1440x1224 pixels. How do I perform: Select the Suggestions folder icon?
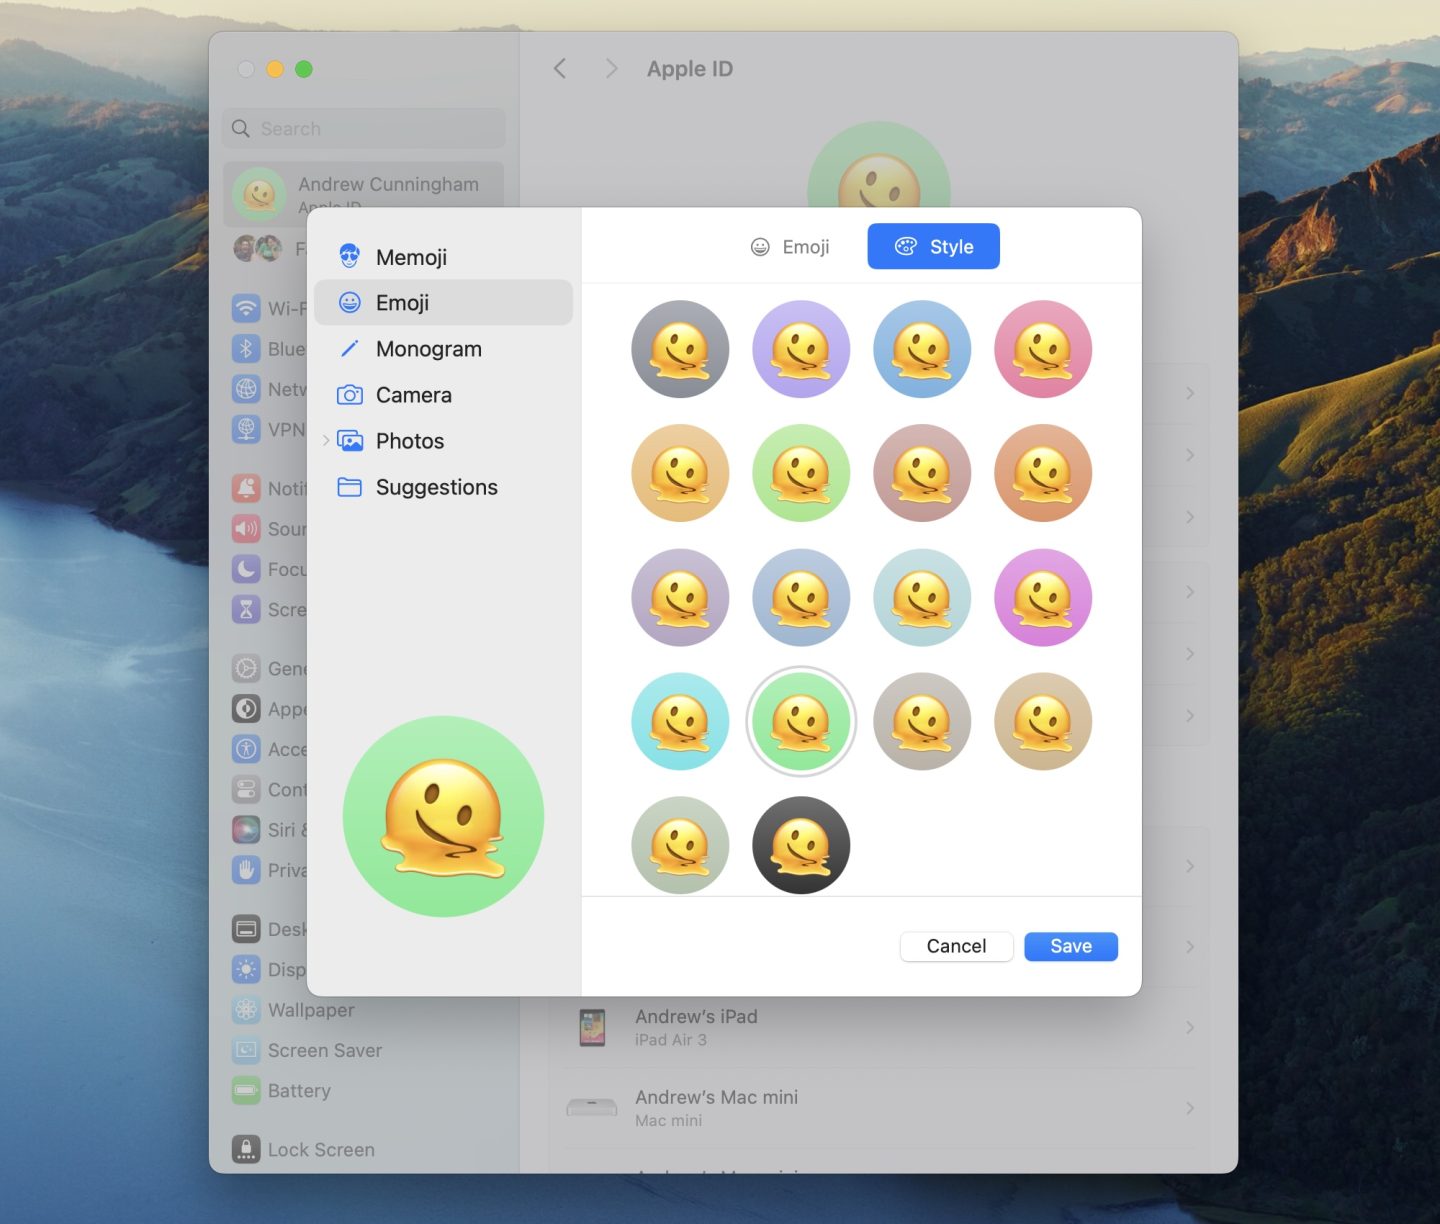pos(349,487)
